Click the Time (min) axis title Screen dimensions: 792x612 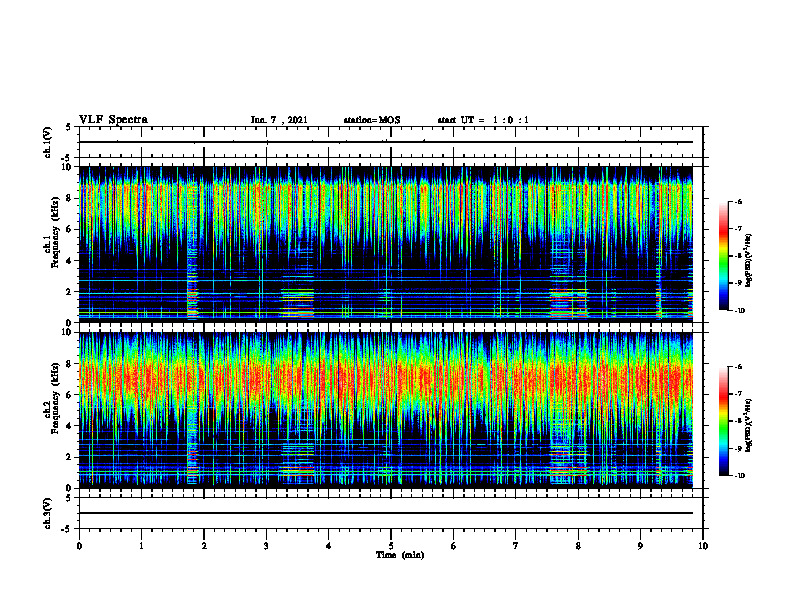tap(400, 555)
